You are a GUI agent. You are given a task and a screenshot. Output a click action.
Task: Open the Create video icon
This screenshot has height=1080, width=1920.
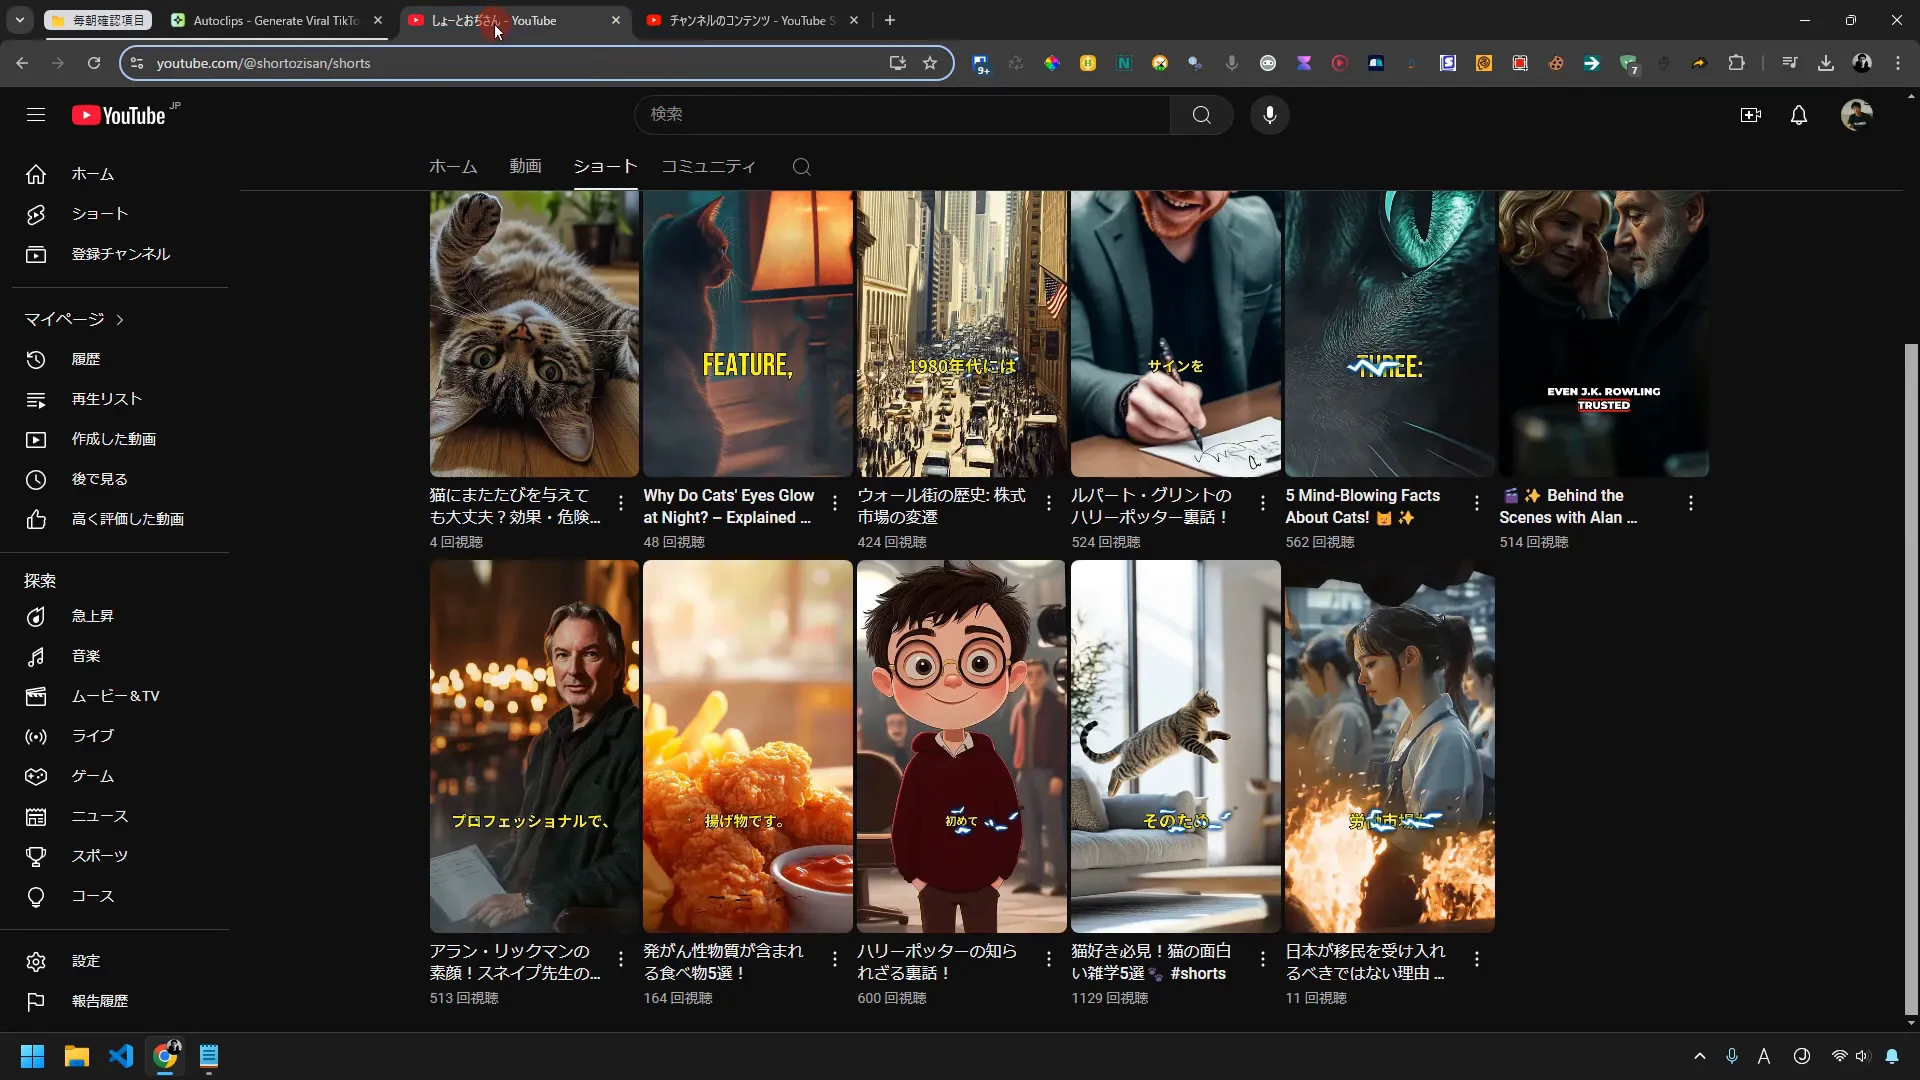[x=1750, y=115]
